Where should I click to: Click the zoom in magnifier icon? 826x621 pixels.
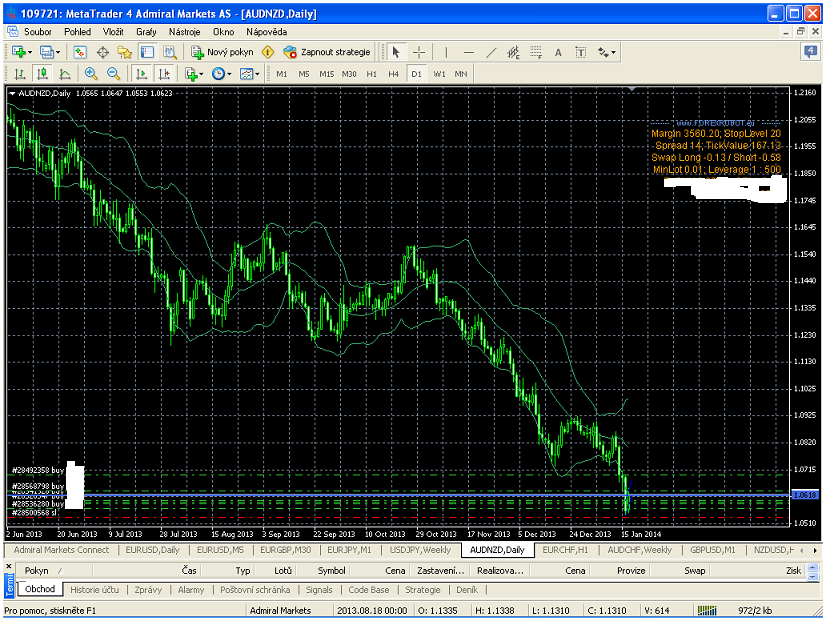[x=91, y=73]
